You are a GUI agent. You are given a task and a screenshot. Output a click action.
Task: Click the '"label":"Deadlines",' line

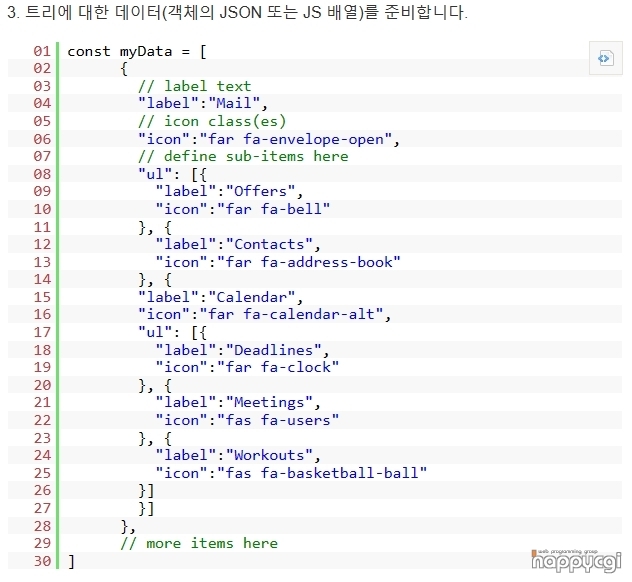click(243, 350)
